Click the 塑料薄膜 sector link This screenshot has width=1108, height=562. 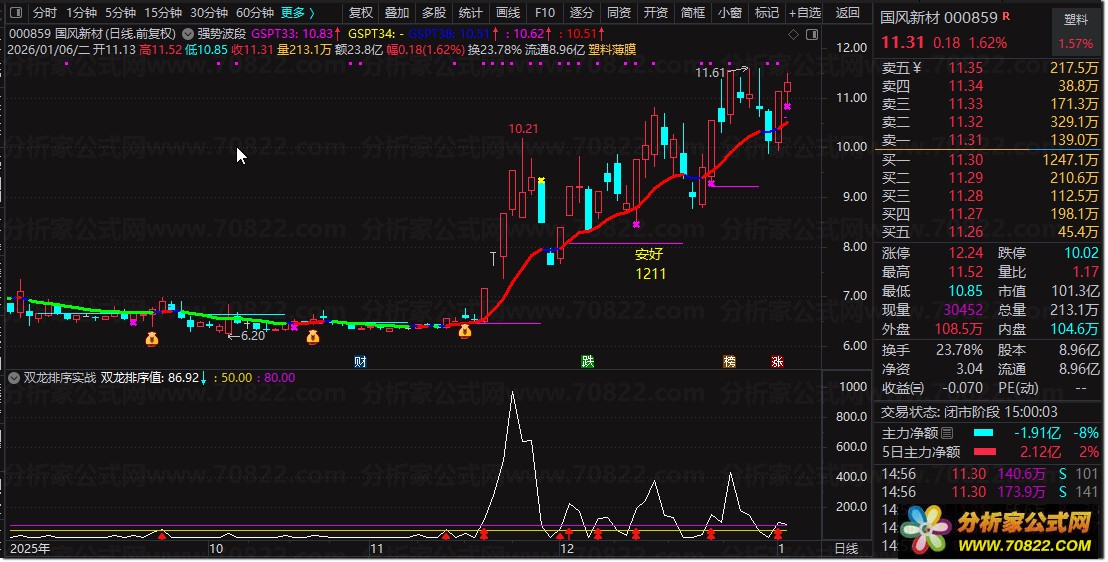coord(612,49)
